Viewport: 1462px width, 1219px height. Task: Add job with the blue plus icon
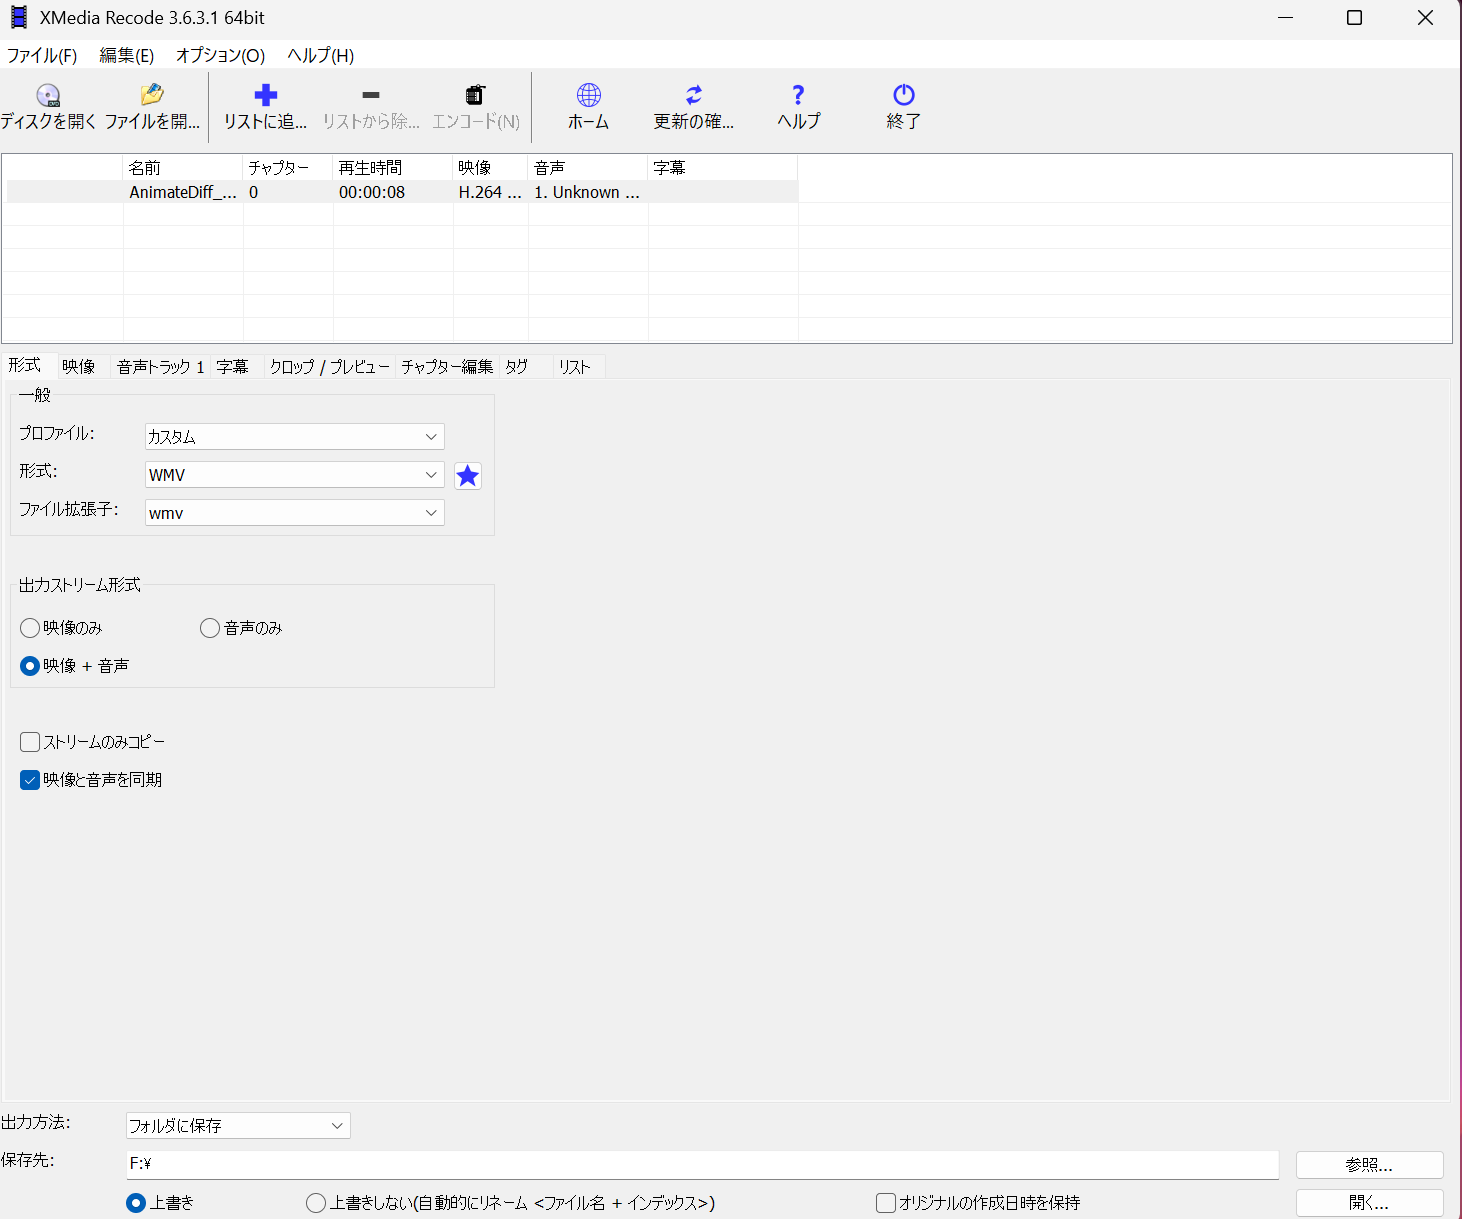click(x=265, y=95)
